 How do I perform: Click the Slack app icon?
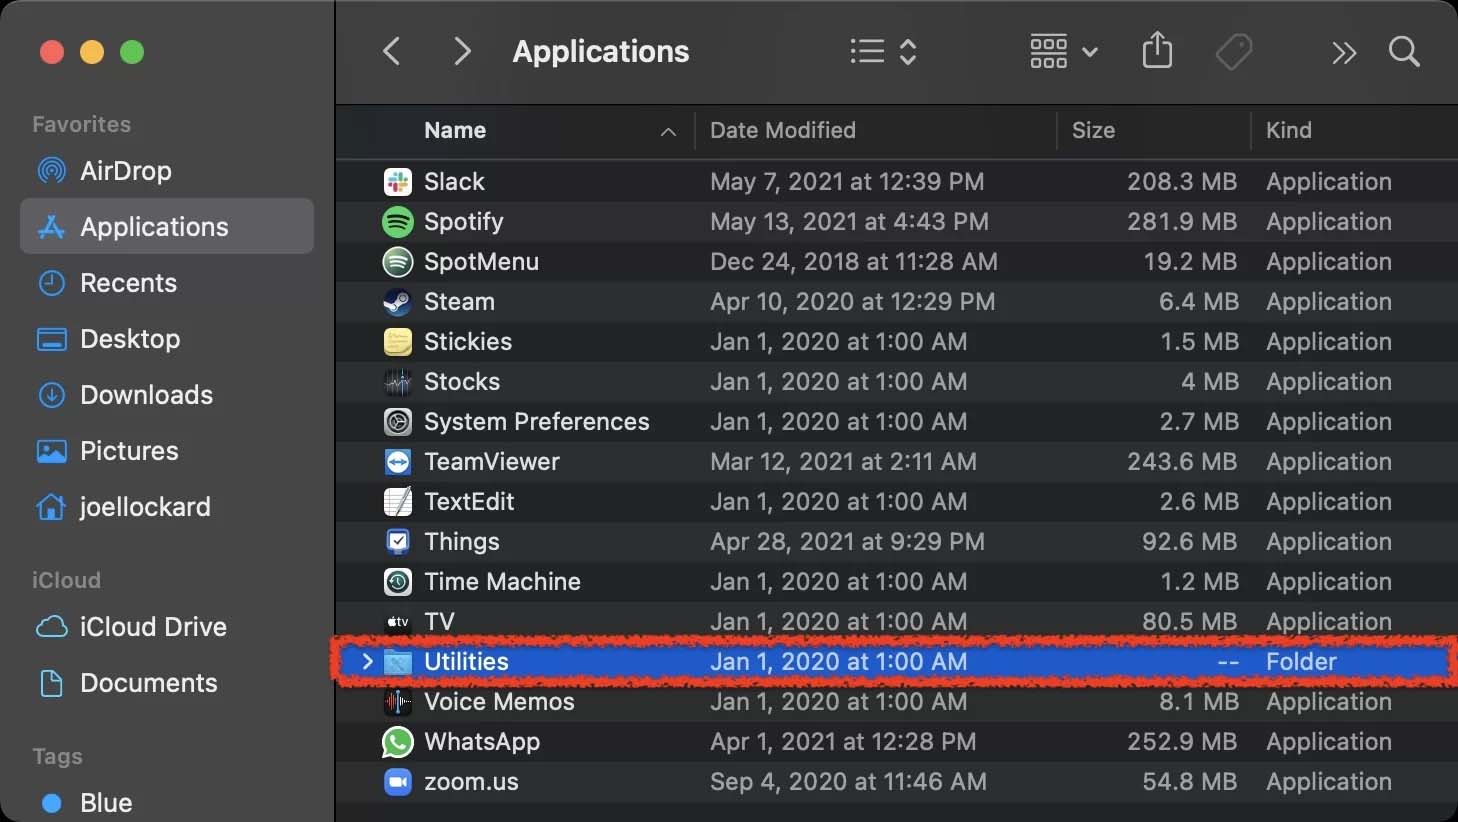pos(398,182)
